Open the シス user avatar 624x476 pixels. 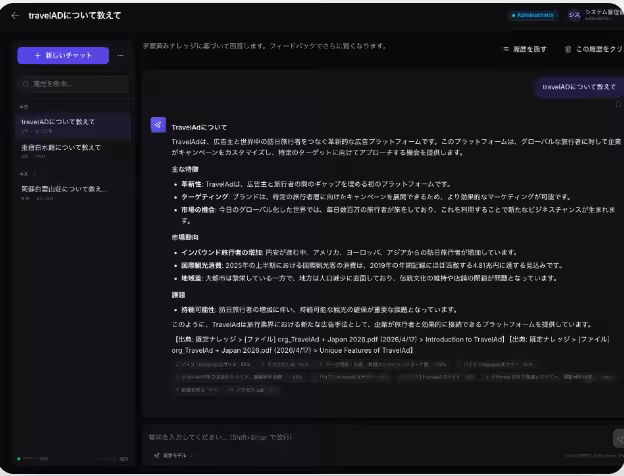[x=574, y=15]
